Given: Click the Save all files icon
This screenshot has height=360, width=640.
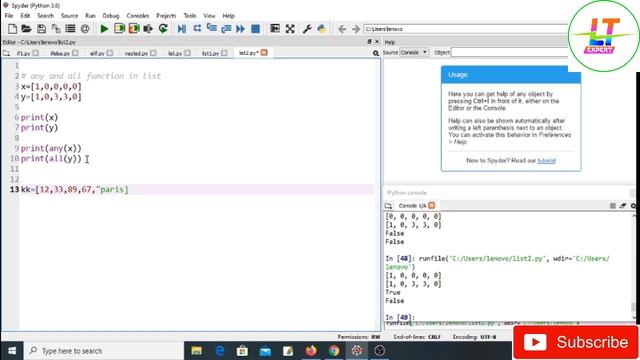Looking at the screenshot, I should point(56,29).
